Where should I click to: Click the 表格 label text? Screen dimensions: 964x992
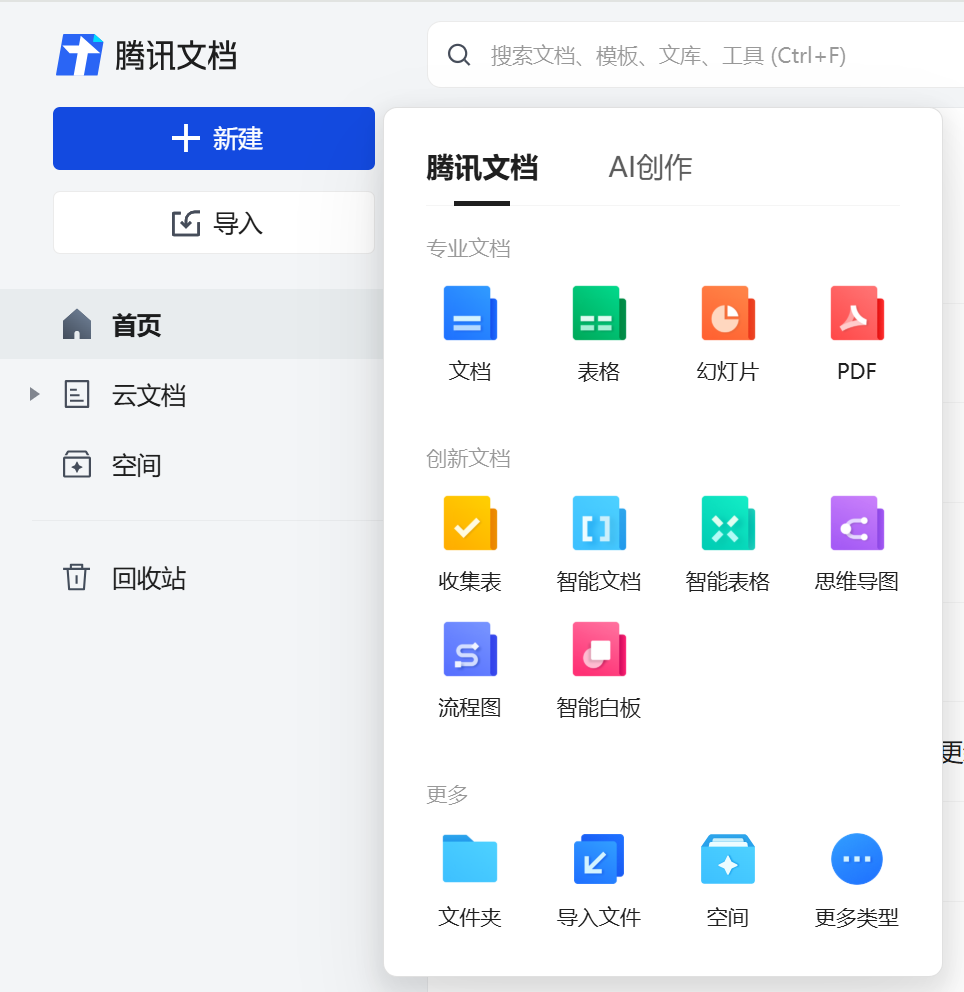click(x=599, y=371)
